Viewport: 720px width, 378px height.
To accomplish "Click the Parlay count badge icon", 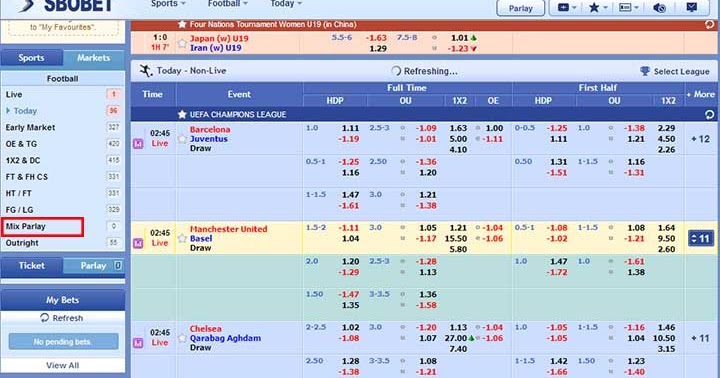I will (118, 265).
